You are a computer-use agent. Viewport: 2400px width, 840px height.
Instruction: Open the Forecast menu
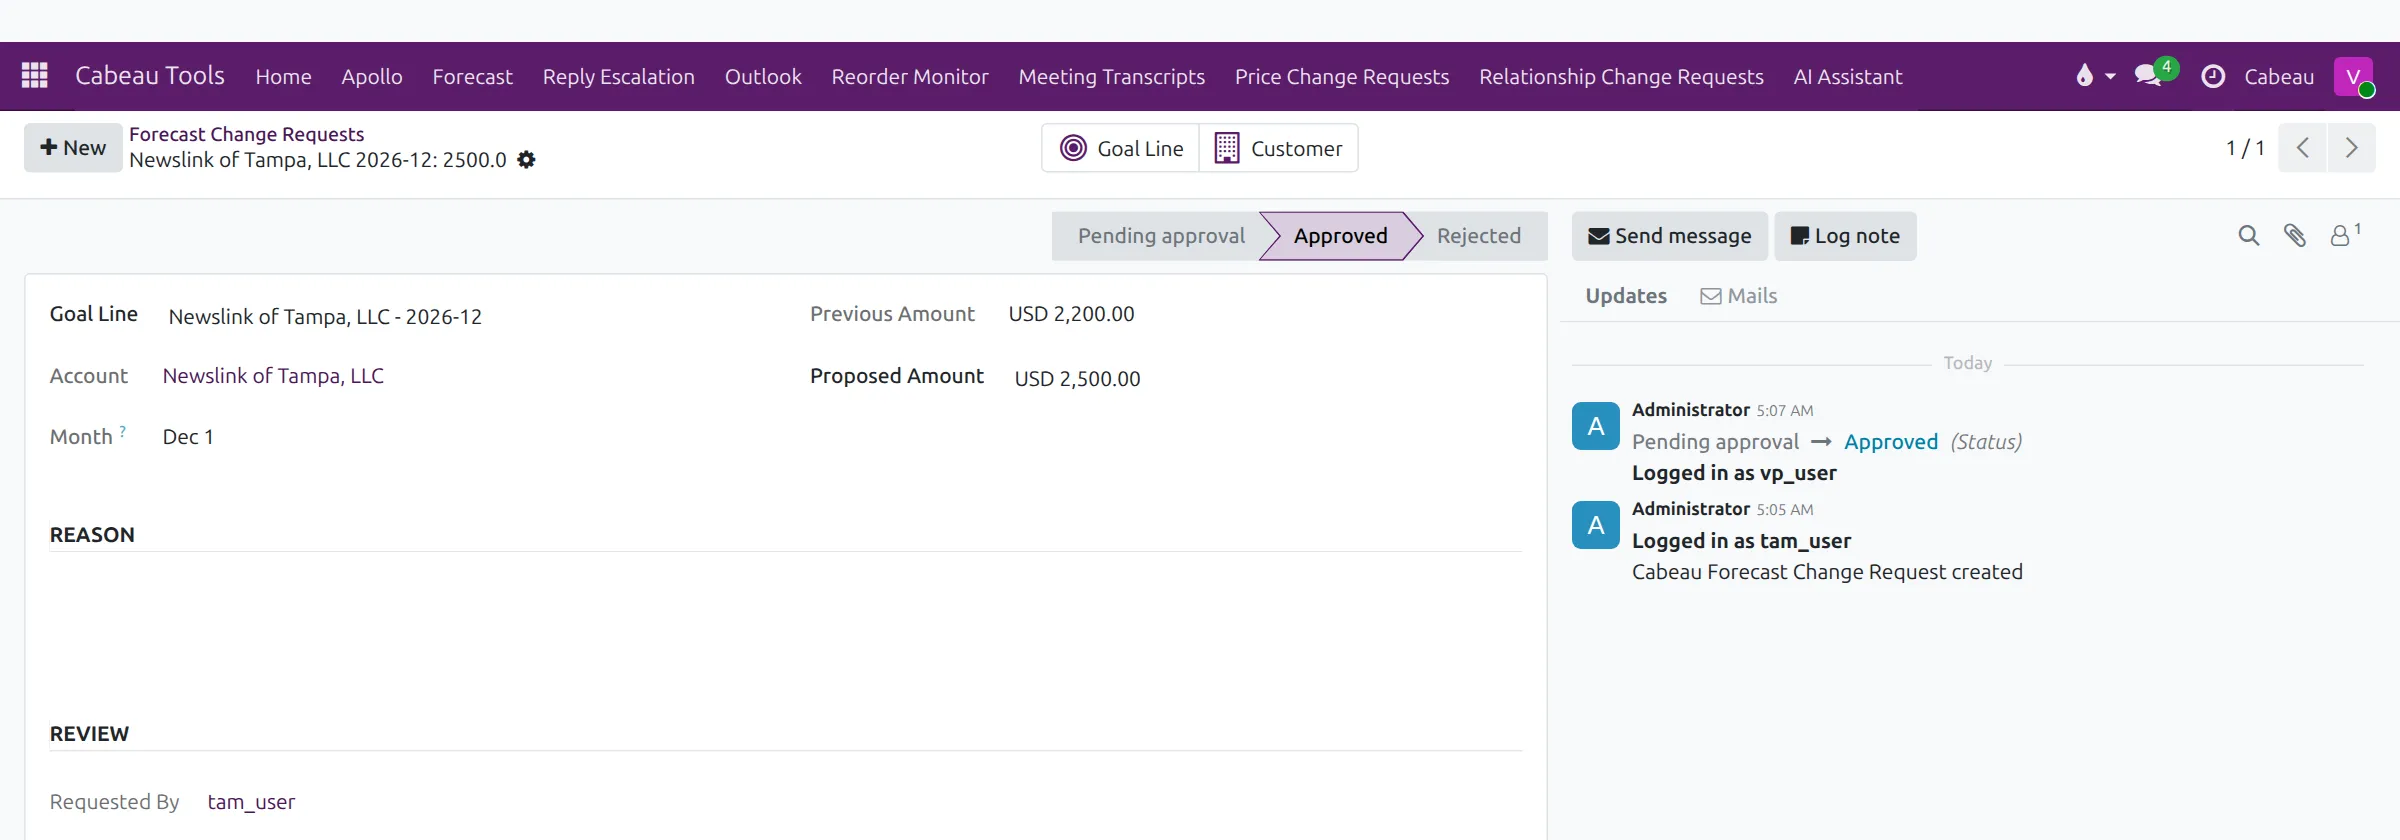click(x=472, y=76)
